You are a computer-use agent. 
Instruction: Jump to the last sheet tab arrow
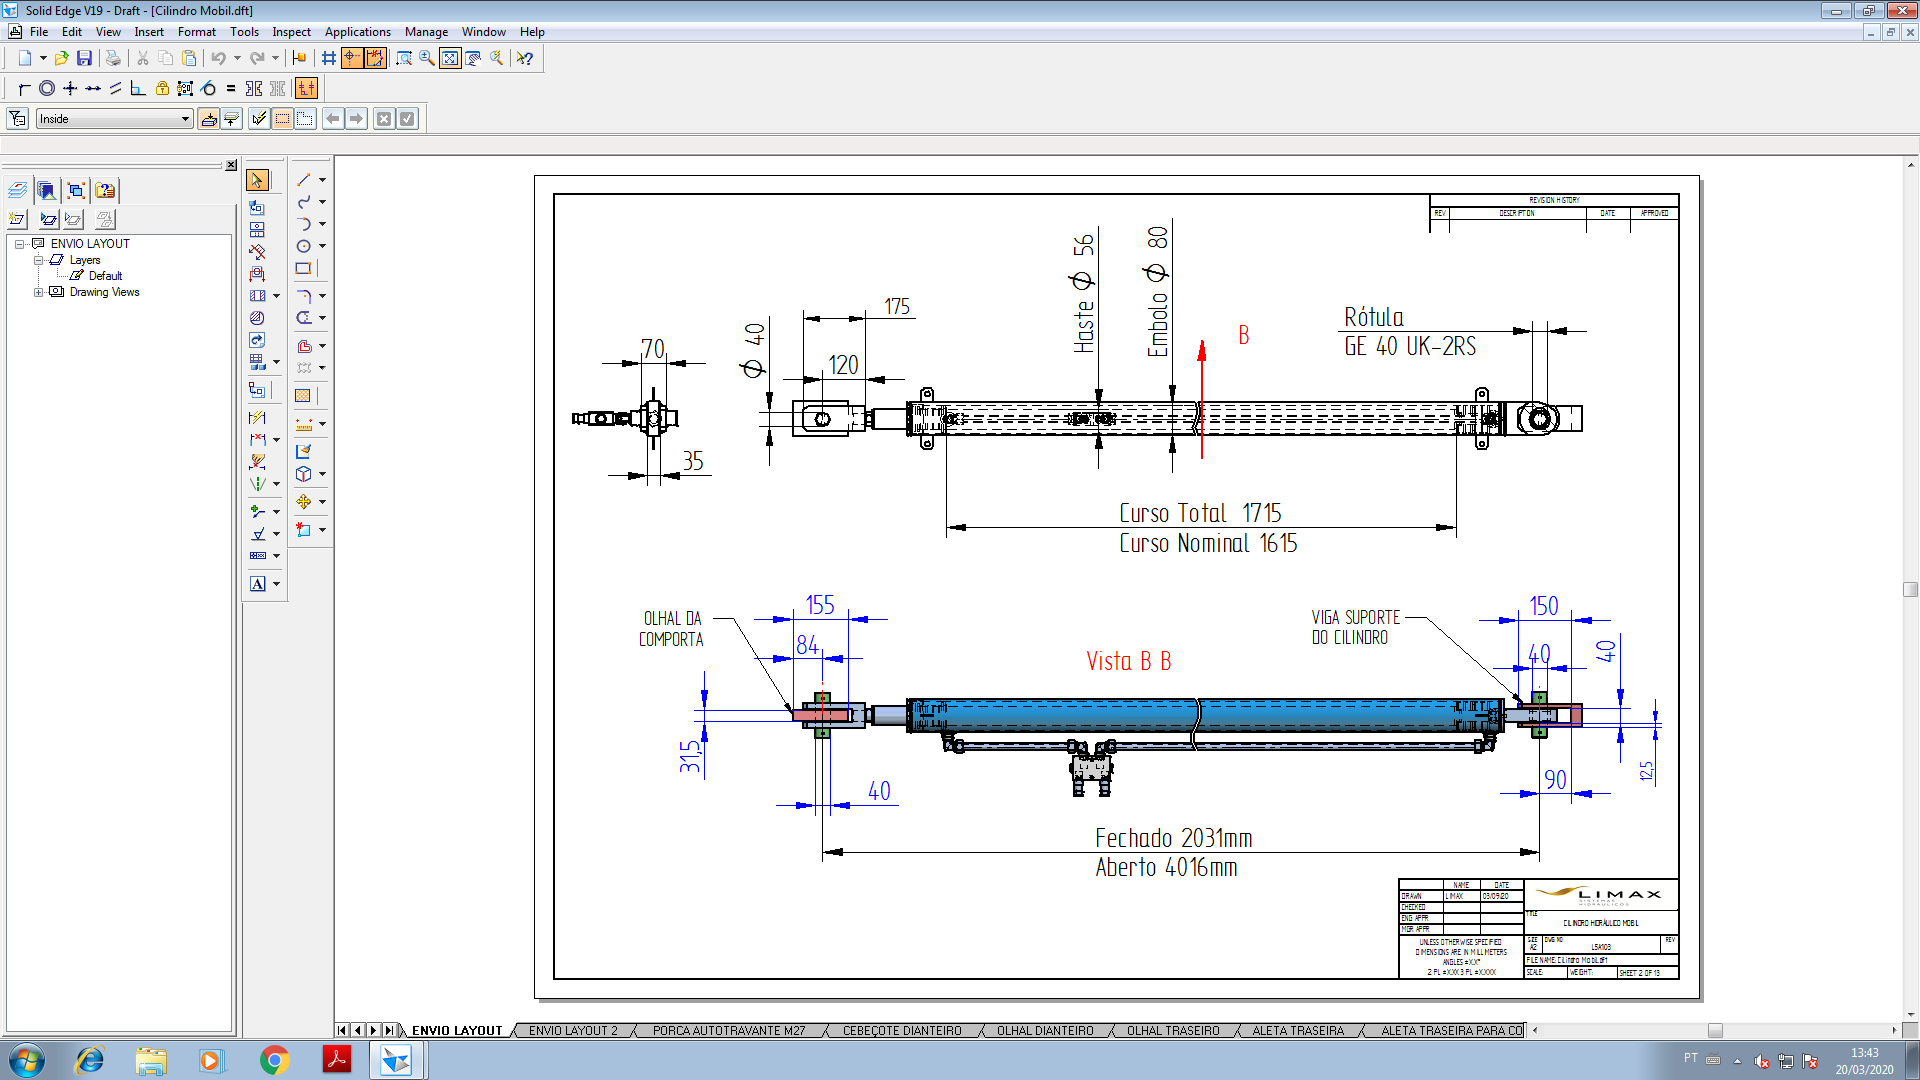(x=390, y=1030)
